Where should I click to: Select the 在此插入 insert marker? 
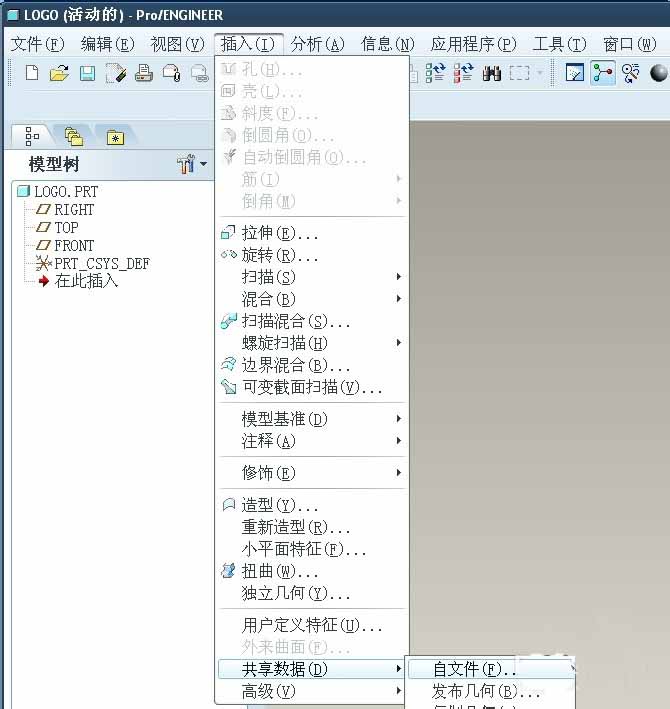pyautogui.click(x=78, y=281)
